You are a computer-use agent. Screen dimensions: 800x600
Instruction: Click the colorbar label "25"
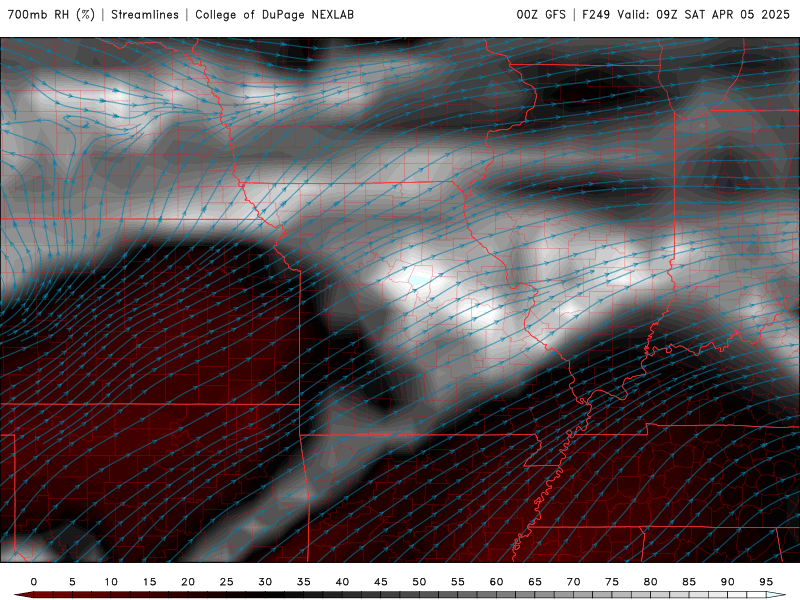point(227,582)
